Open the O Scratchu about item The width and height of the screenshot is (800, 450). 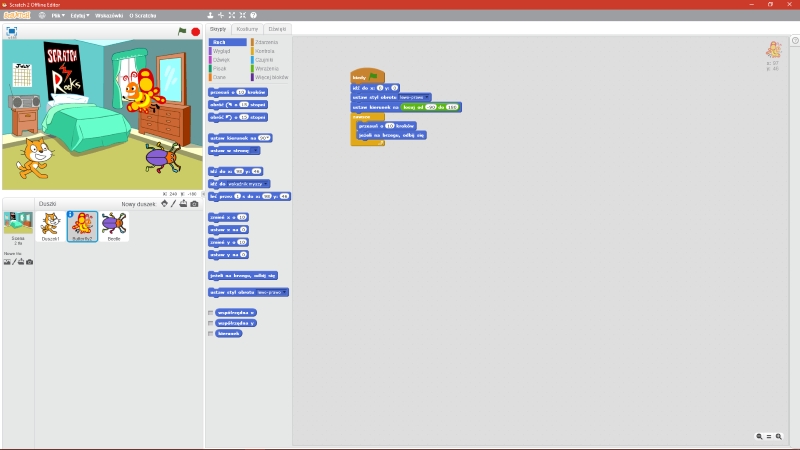(x=143, y=15)
